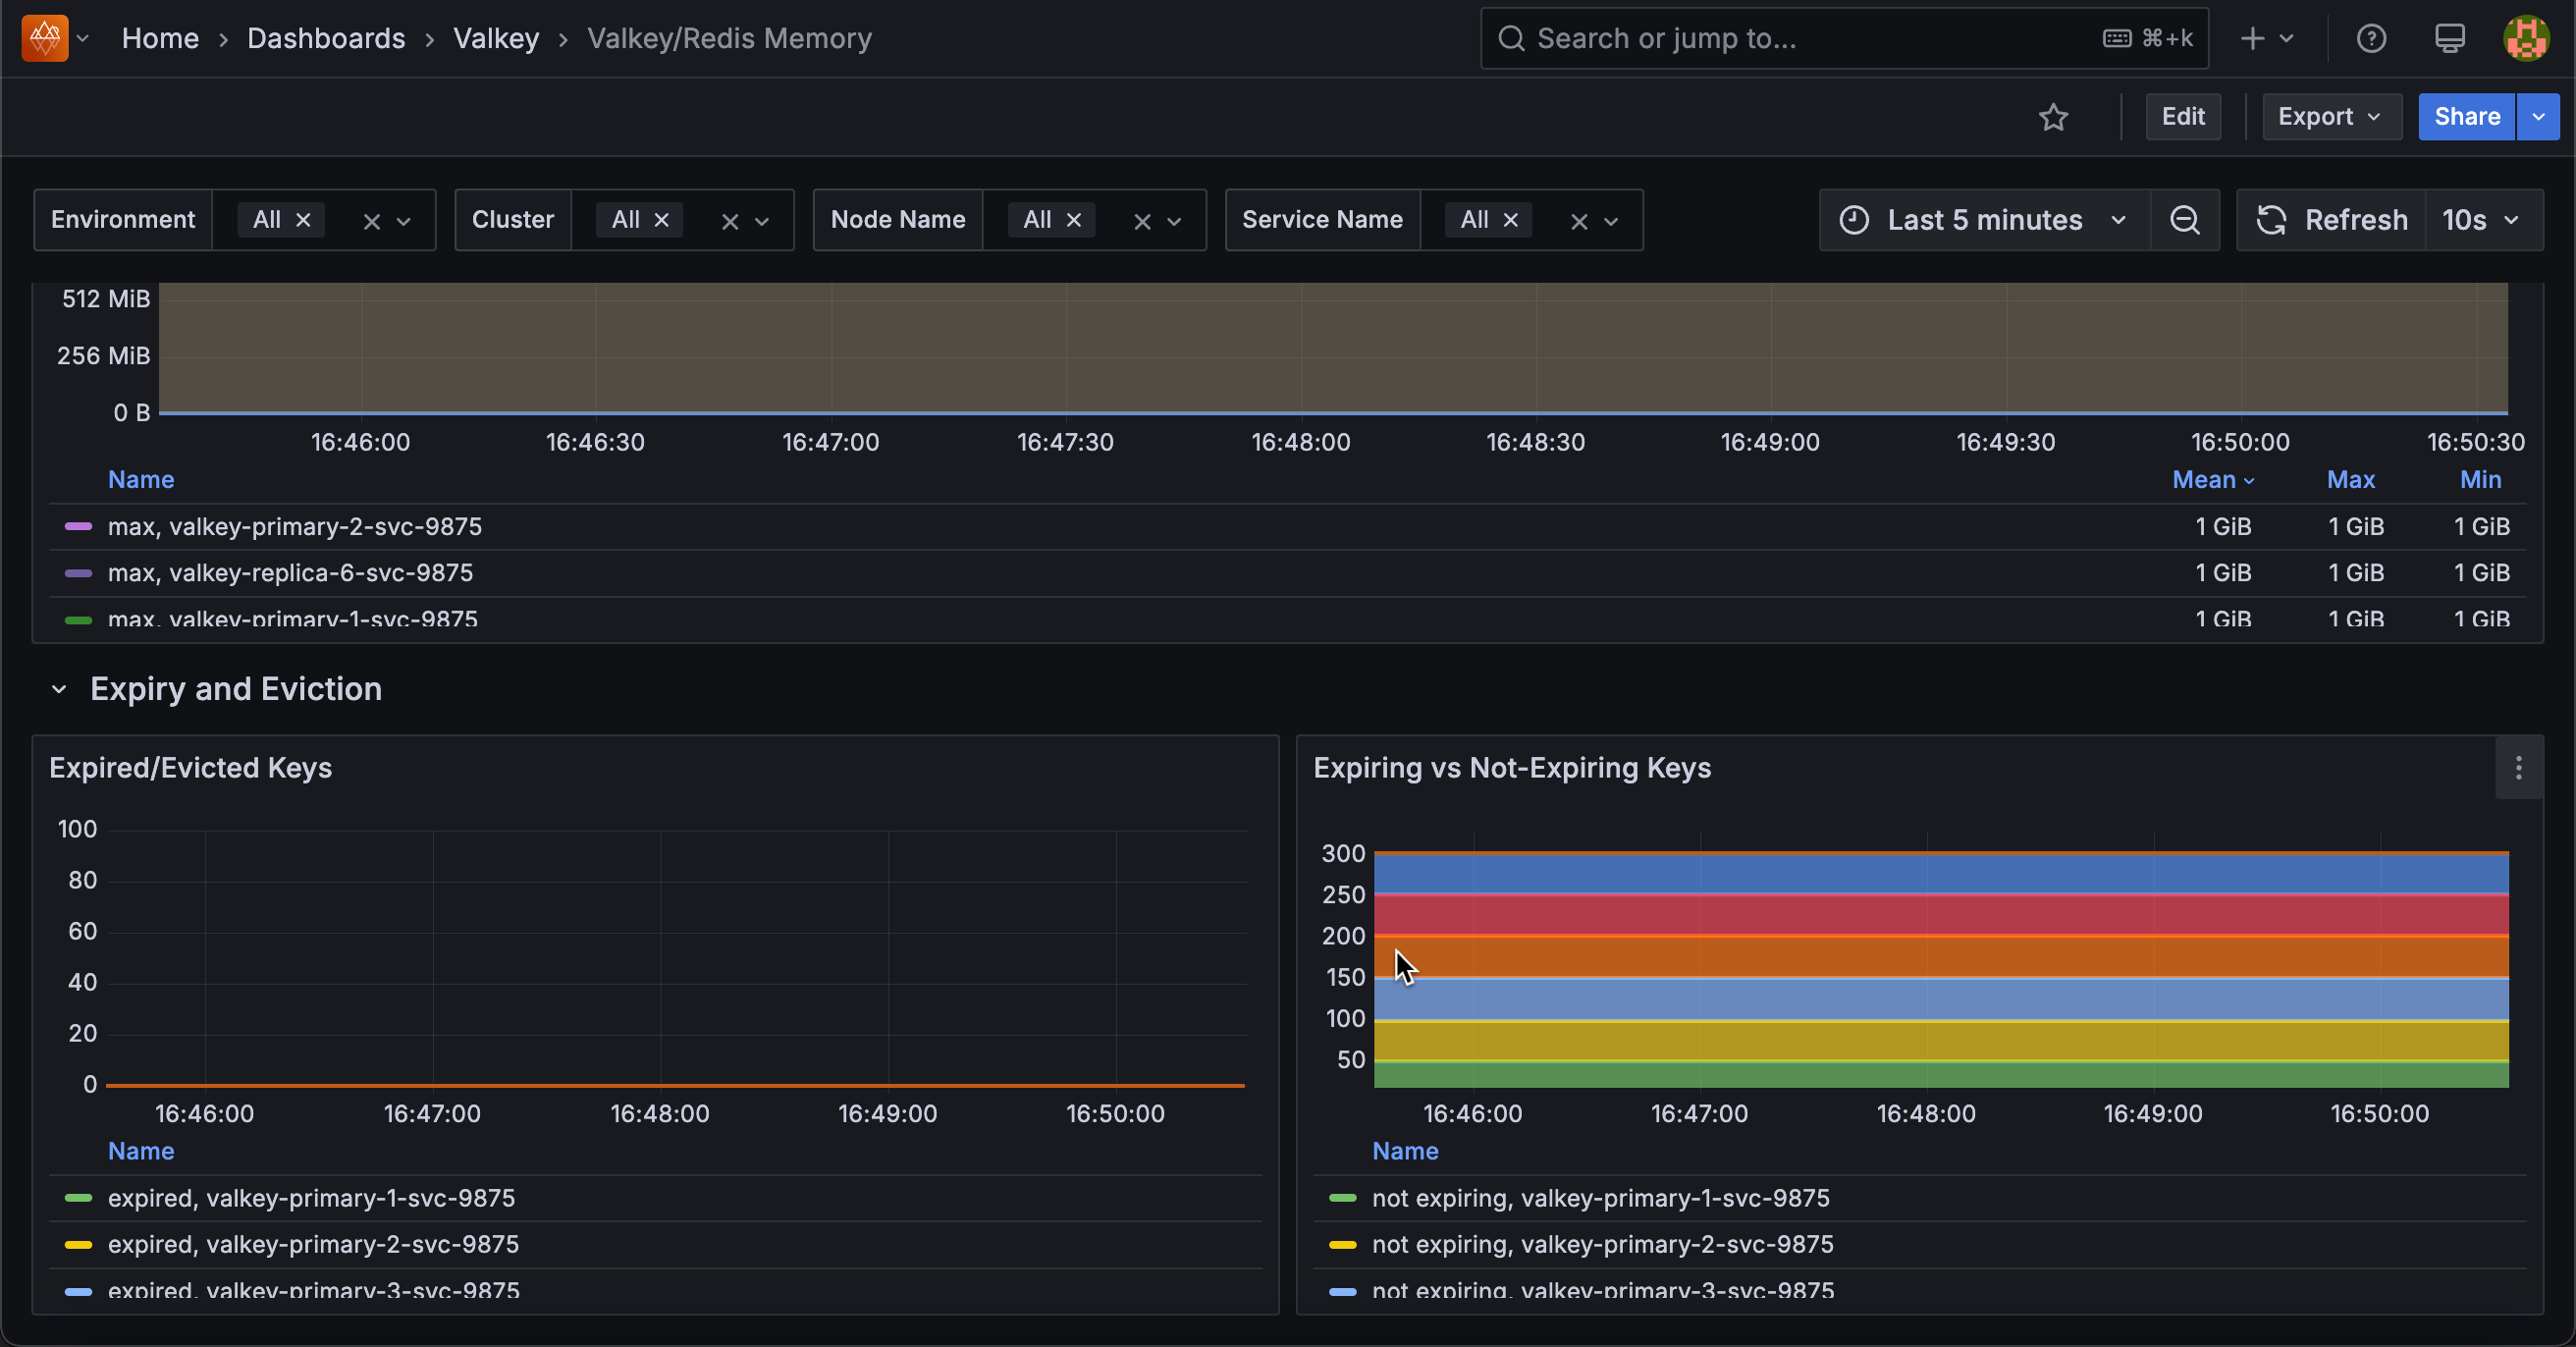Click the clock icon in the time picker
Viewport: 2576px width, 1347px height.
(x=1856, y=220)
